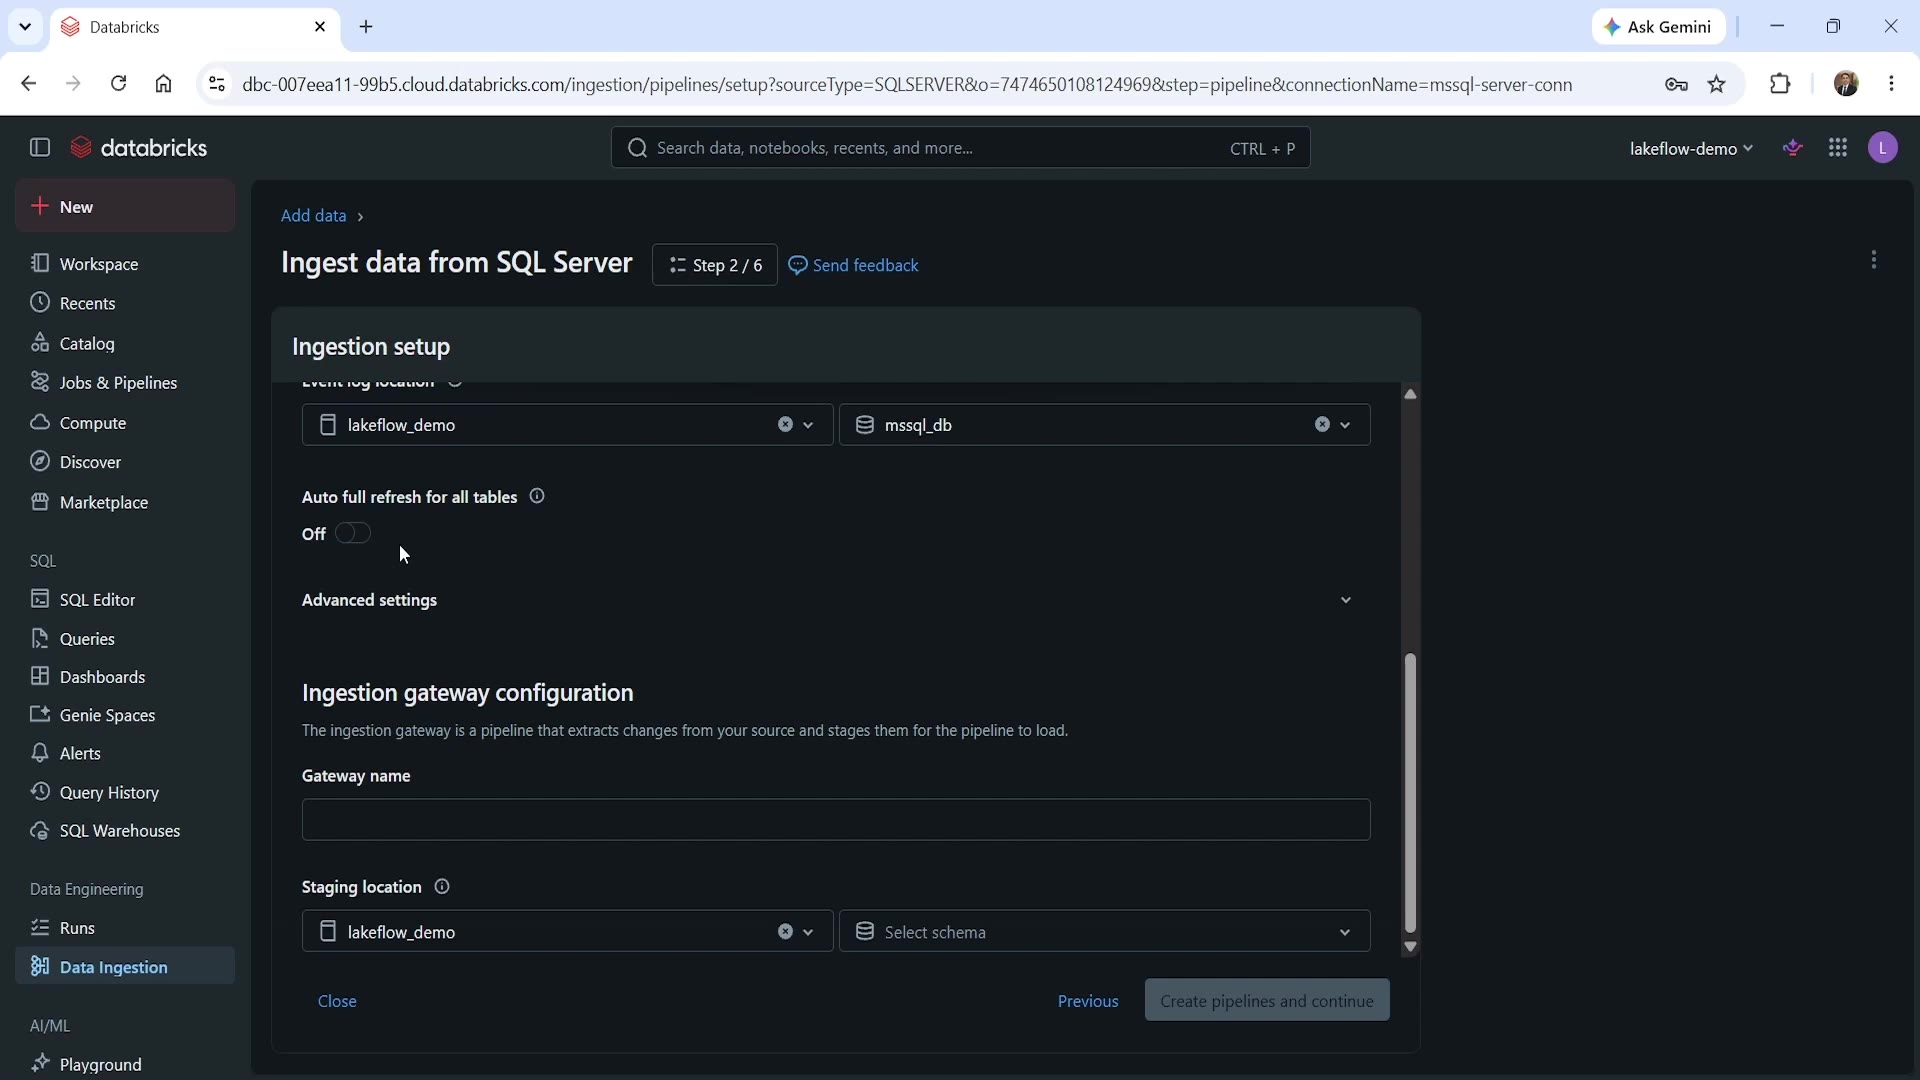
Task: Open Queries in sidebar
Action: 125,638
